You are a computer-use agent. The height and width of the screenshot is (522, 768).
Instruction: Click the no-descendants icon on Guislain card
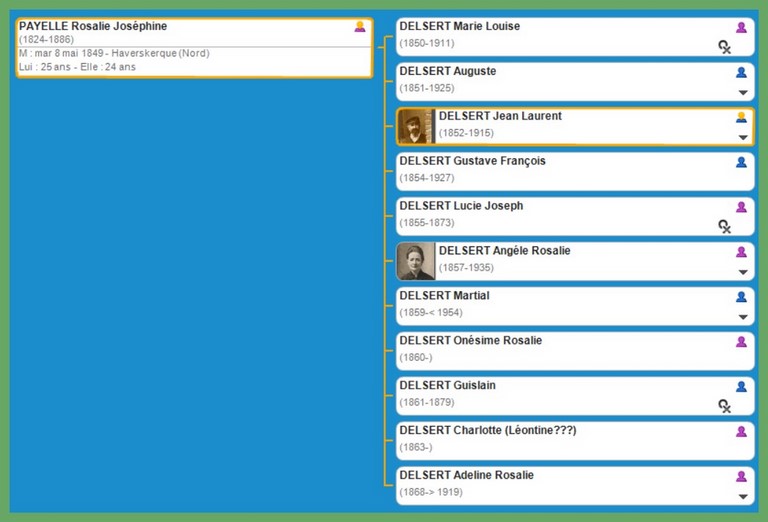pos(725,406)
